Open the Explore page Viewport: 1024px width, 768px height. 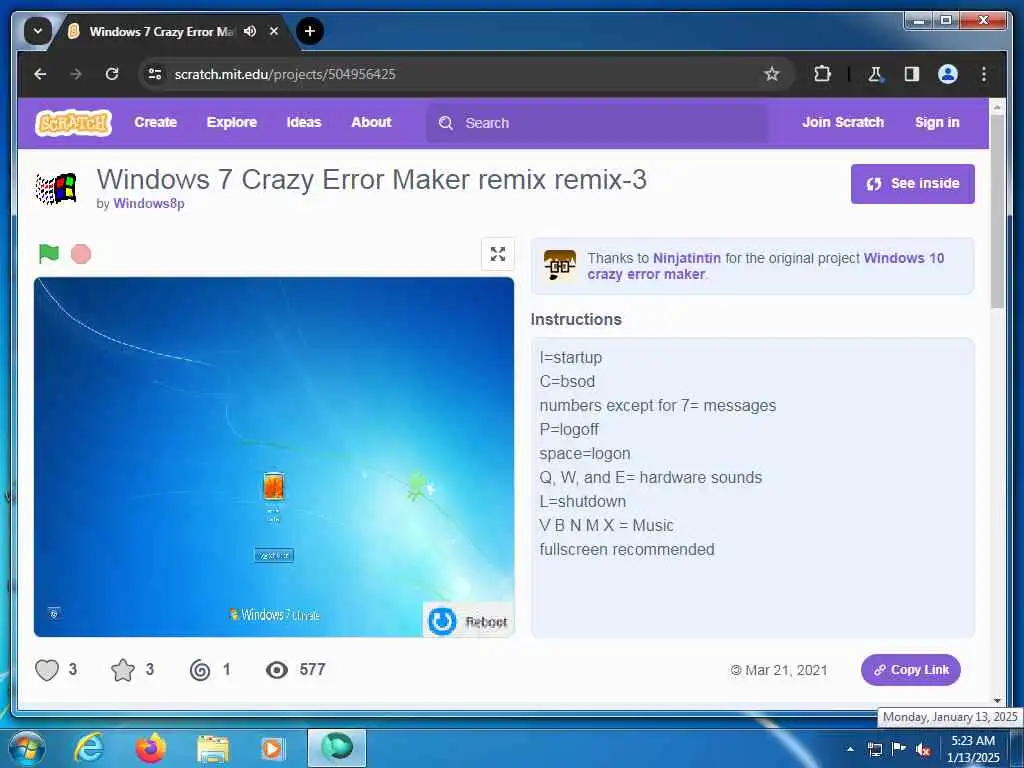(232, 122)
